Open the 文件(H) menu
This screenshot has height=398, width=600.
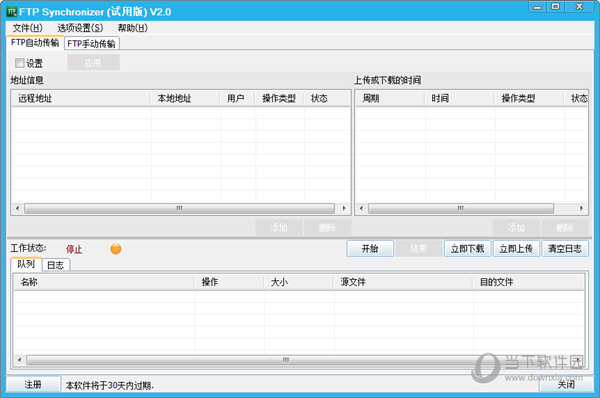28,28
